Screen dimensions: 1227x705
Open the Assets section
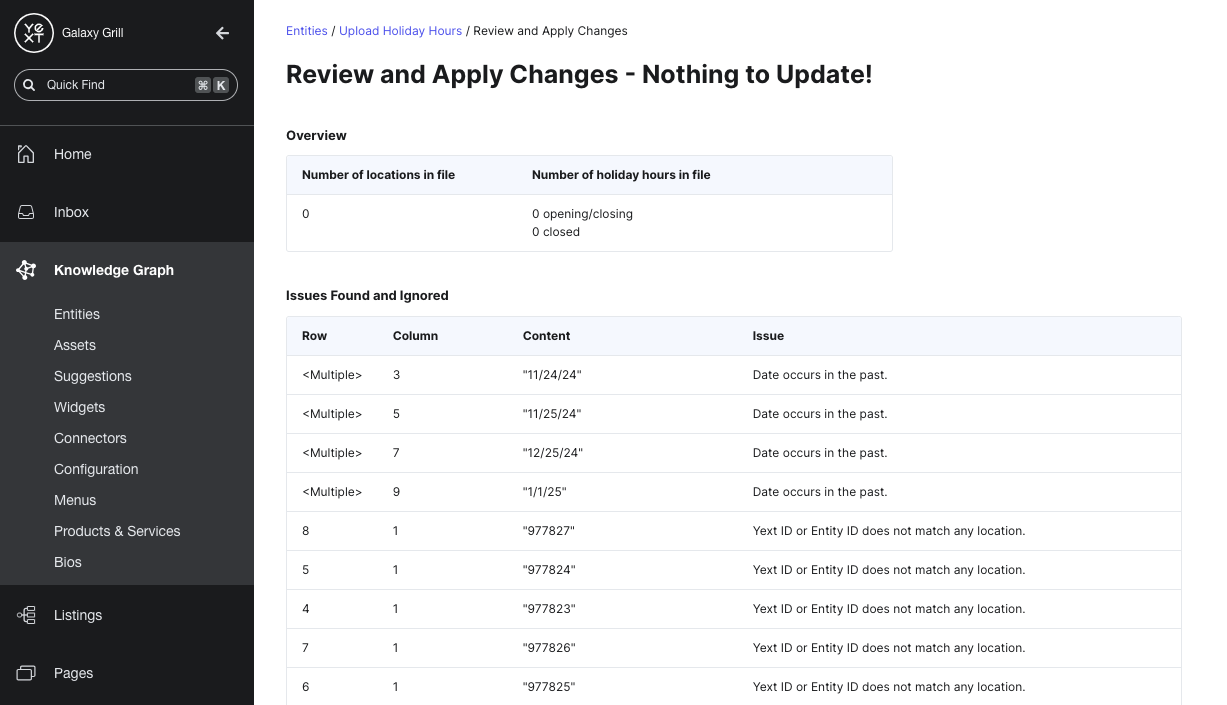(74, 345)
